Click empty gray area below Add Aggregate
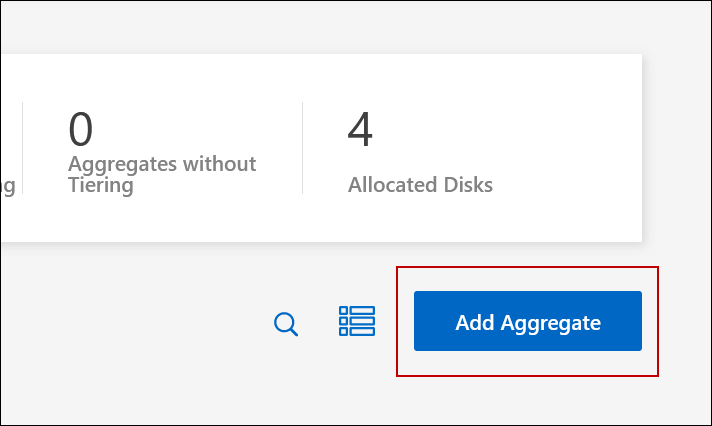The width and height of the screenshot is (712, 426). point(527,402)
